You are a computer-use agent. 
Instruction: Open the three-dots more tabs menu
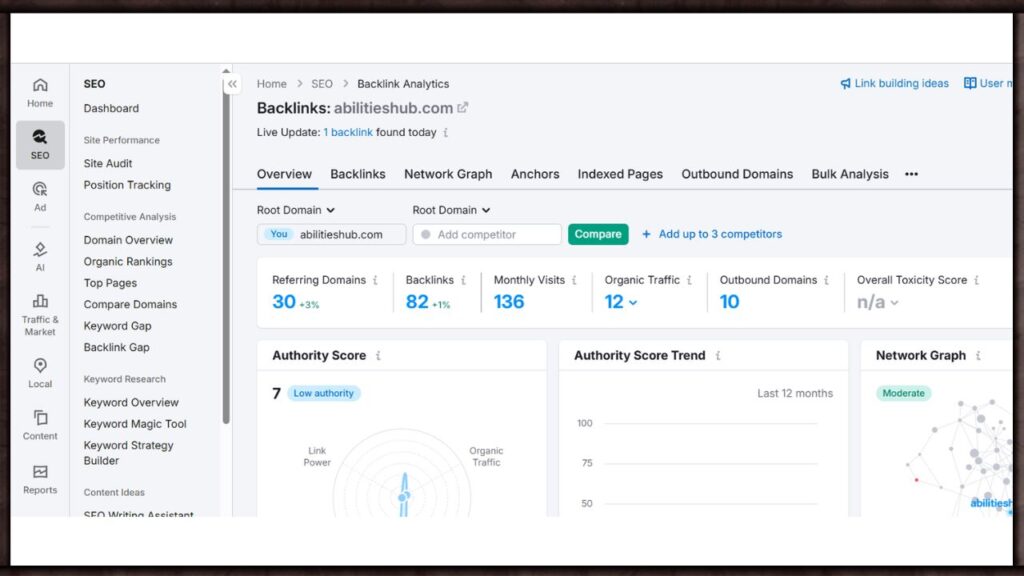911,174
